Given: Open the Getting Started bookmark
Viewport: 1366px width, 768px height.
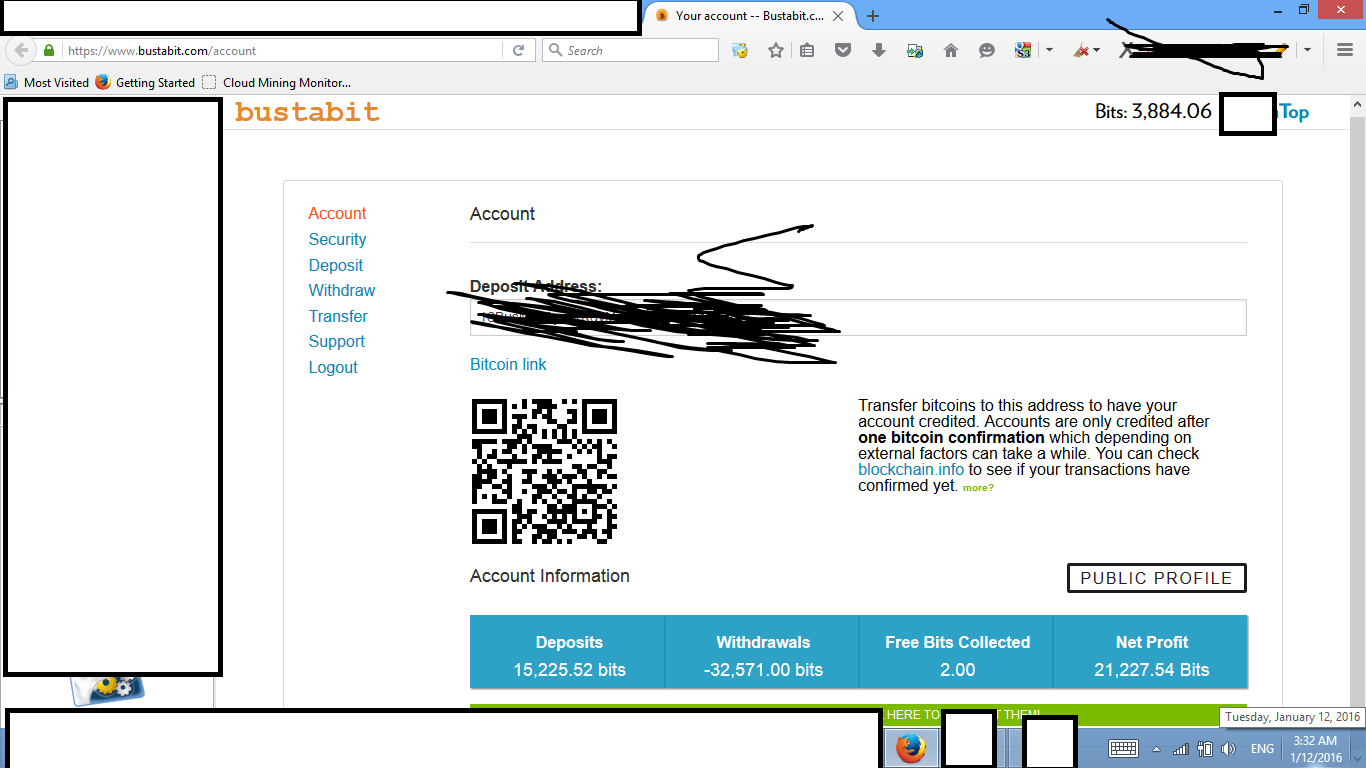Looking at the screenshot, I should point(146,82).
